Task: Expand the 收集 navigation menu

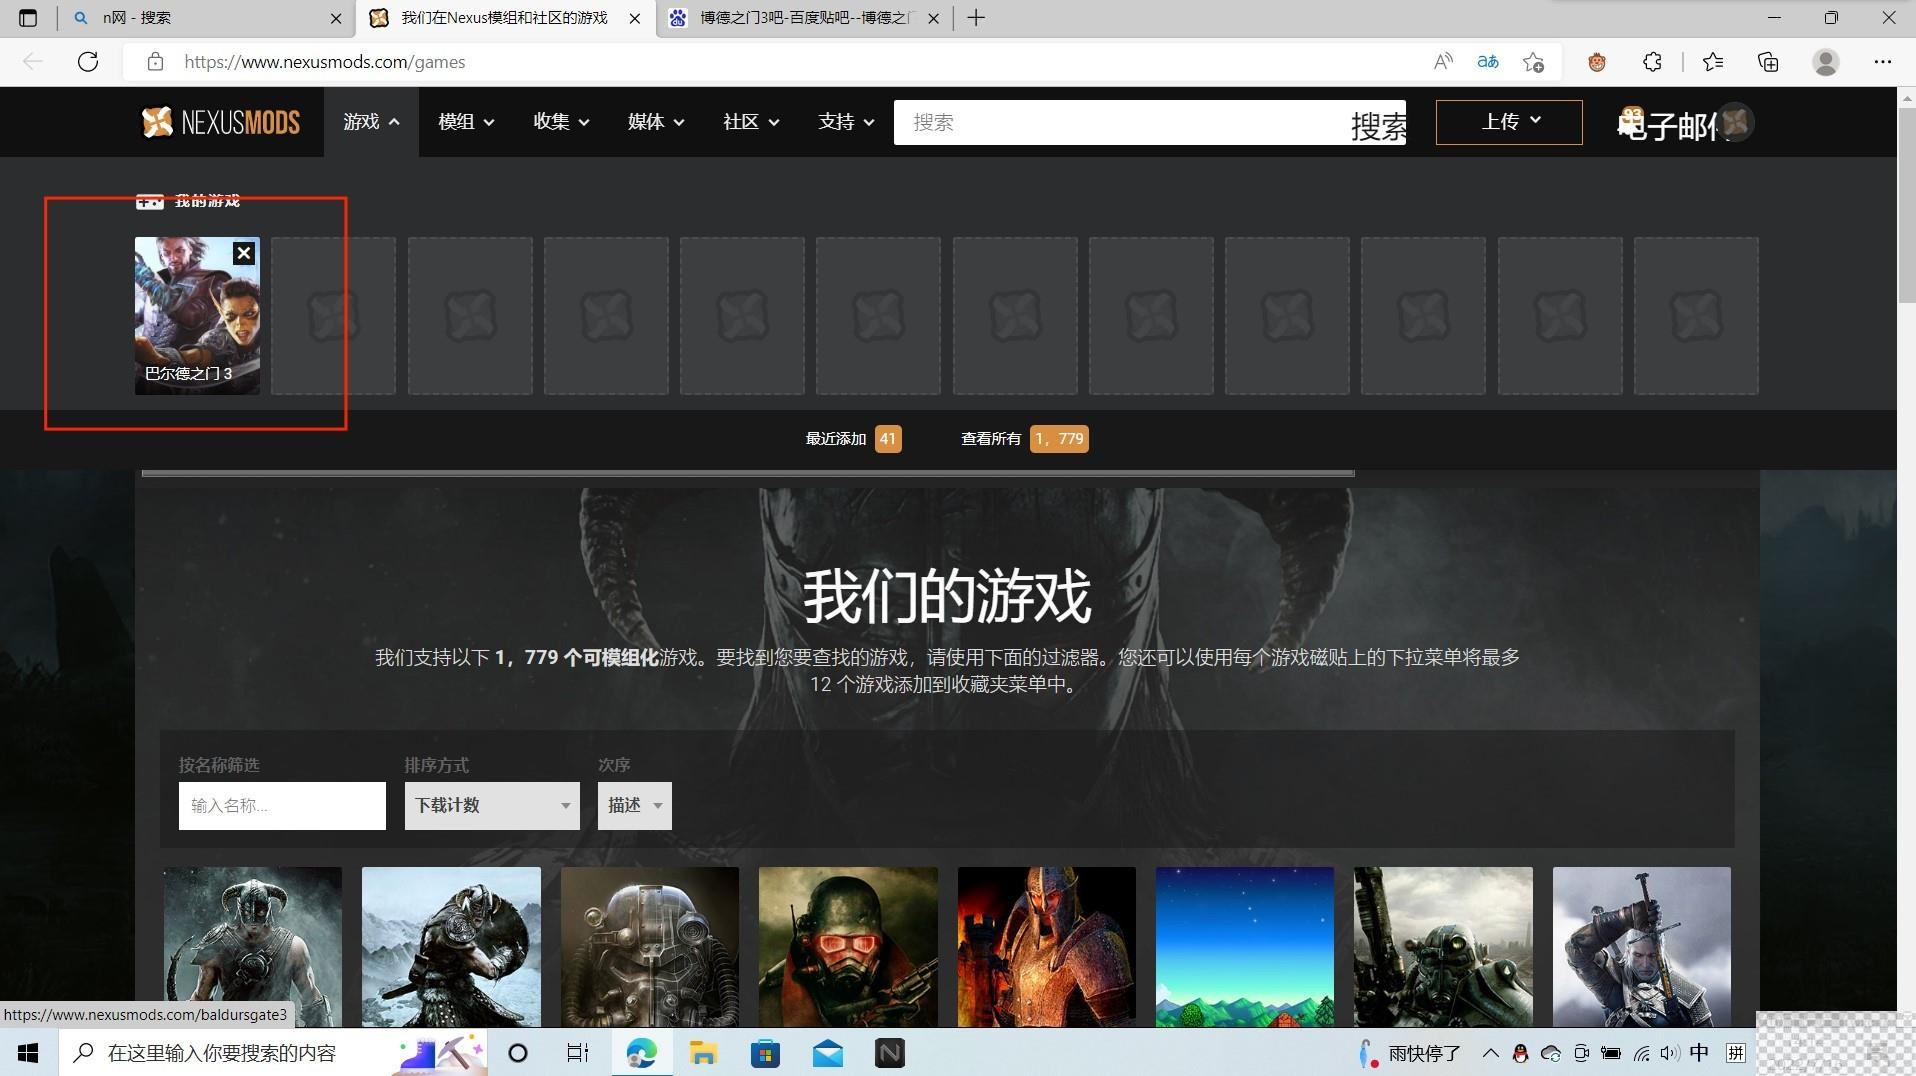Action: (561, 122)
